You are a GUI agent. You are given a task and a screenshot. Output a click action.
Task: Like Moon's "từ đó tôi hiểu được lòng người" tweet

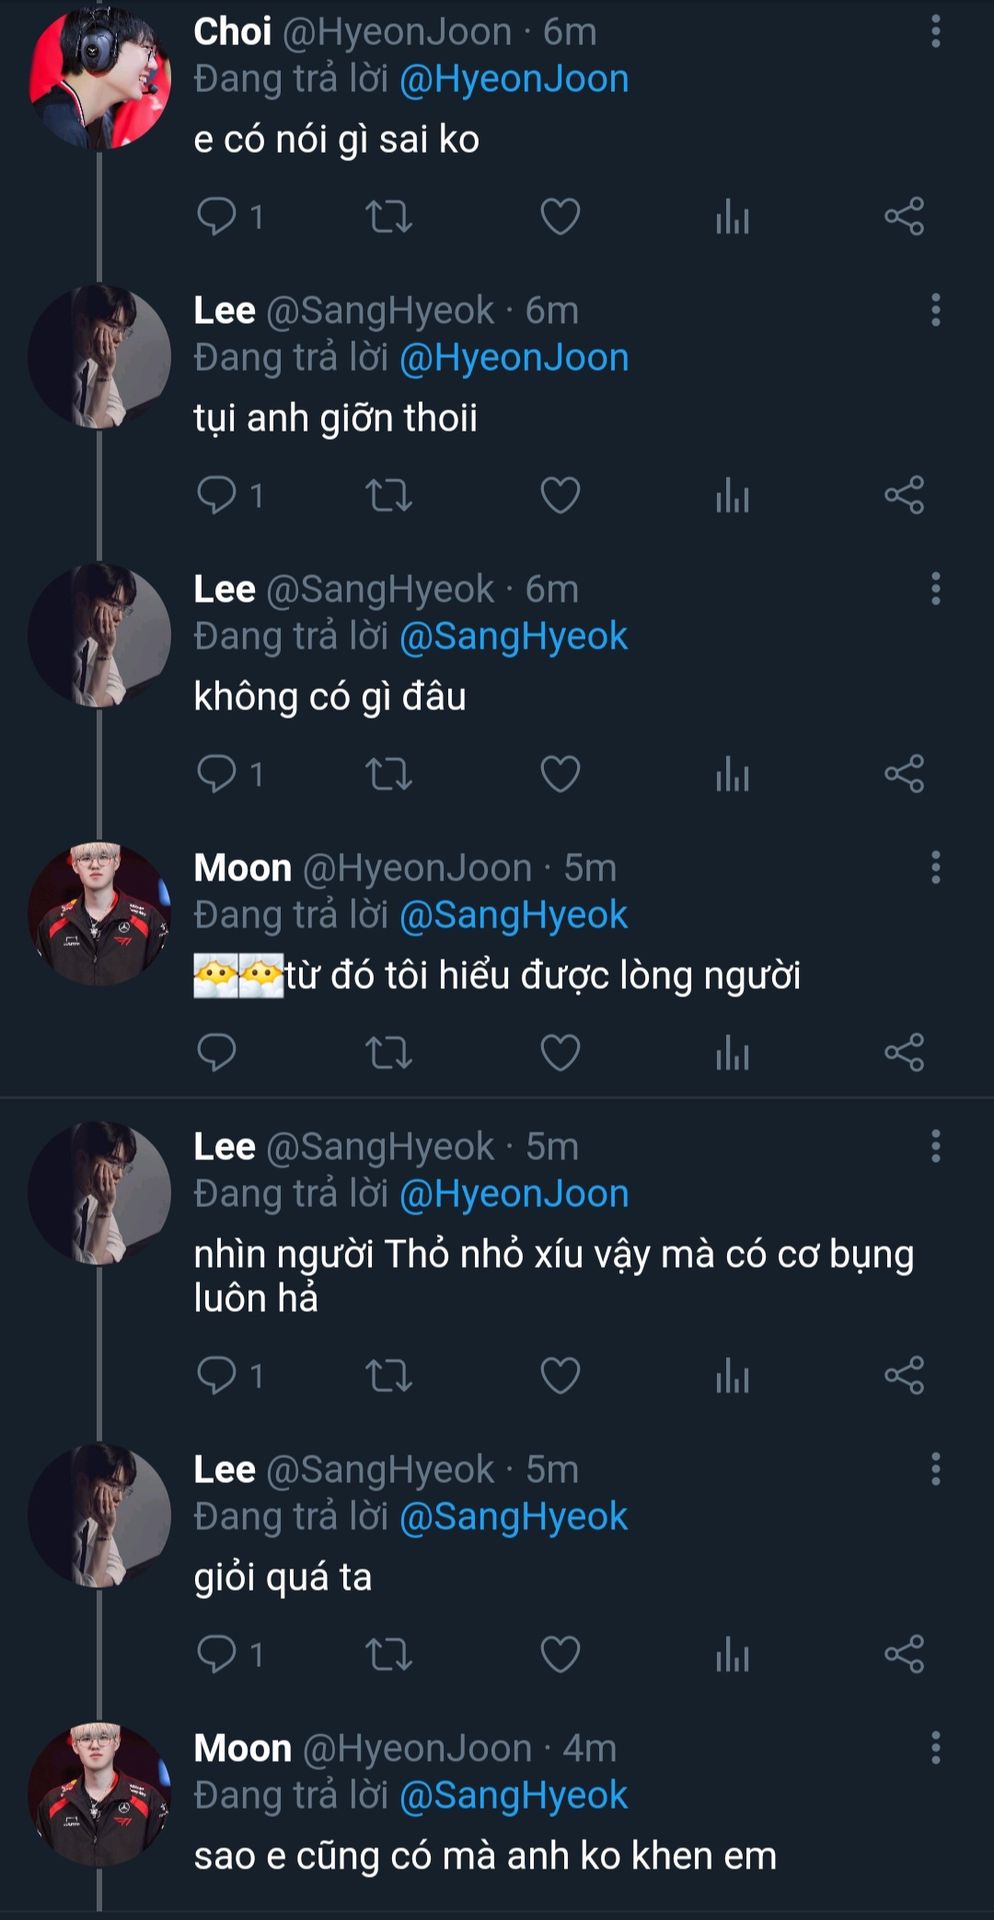(560, 1053)
